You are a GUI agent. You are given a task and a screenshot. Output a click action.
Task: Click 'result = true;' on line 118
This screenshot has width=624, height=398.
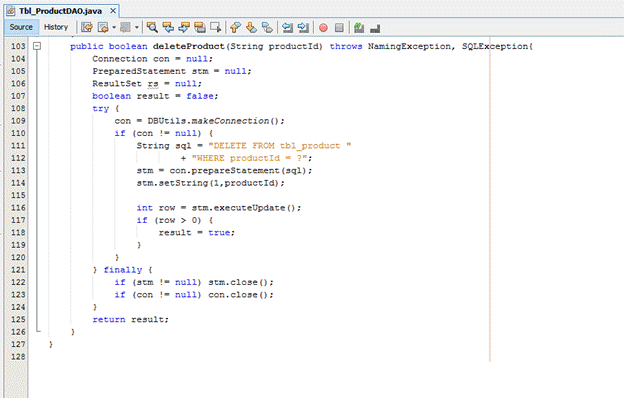click(x=197, y=233)
